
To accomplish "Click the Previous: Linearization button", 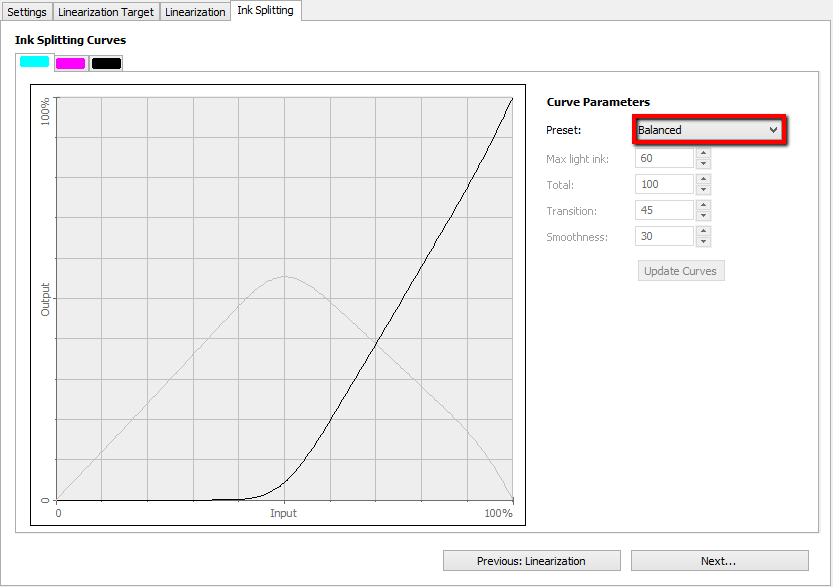I will point(531,560).
